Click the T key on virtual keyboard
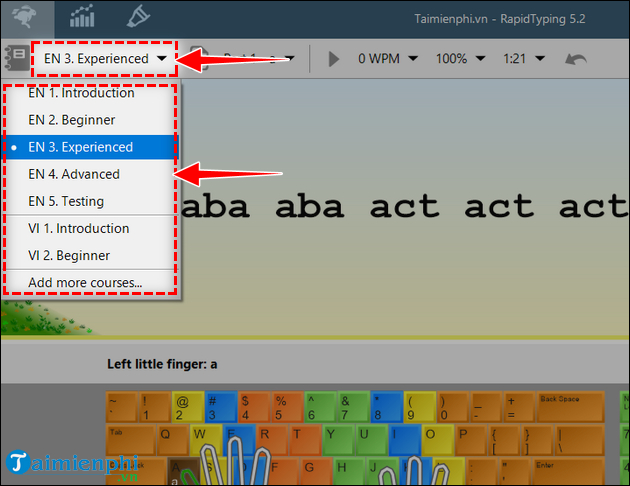 coord(305,440)
